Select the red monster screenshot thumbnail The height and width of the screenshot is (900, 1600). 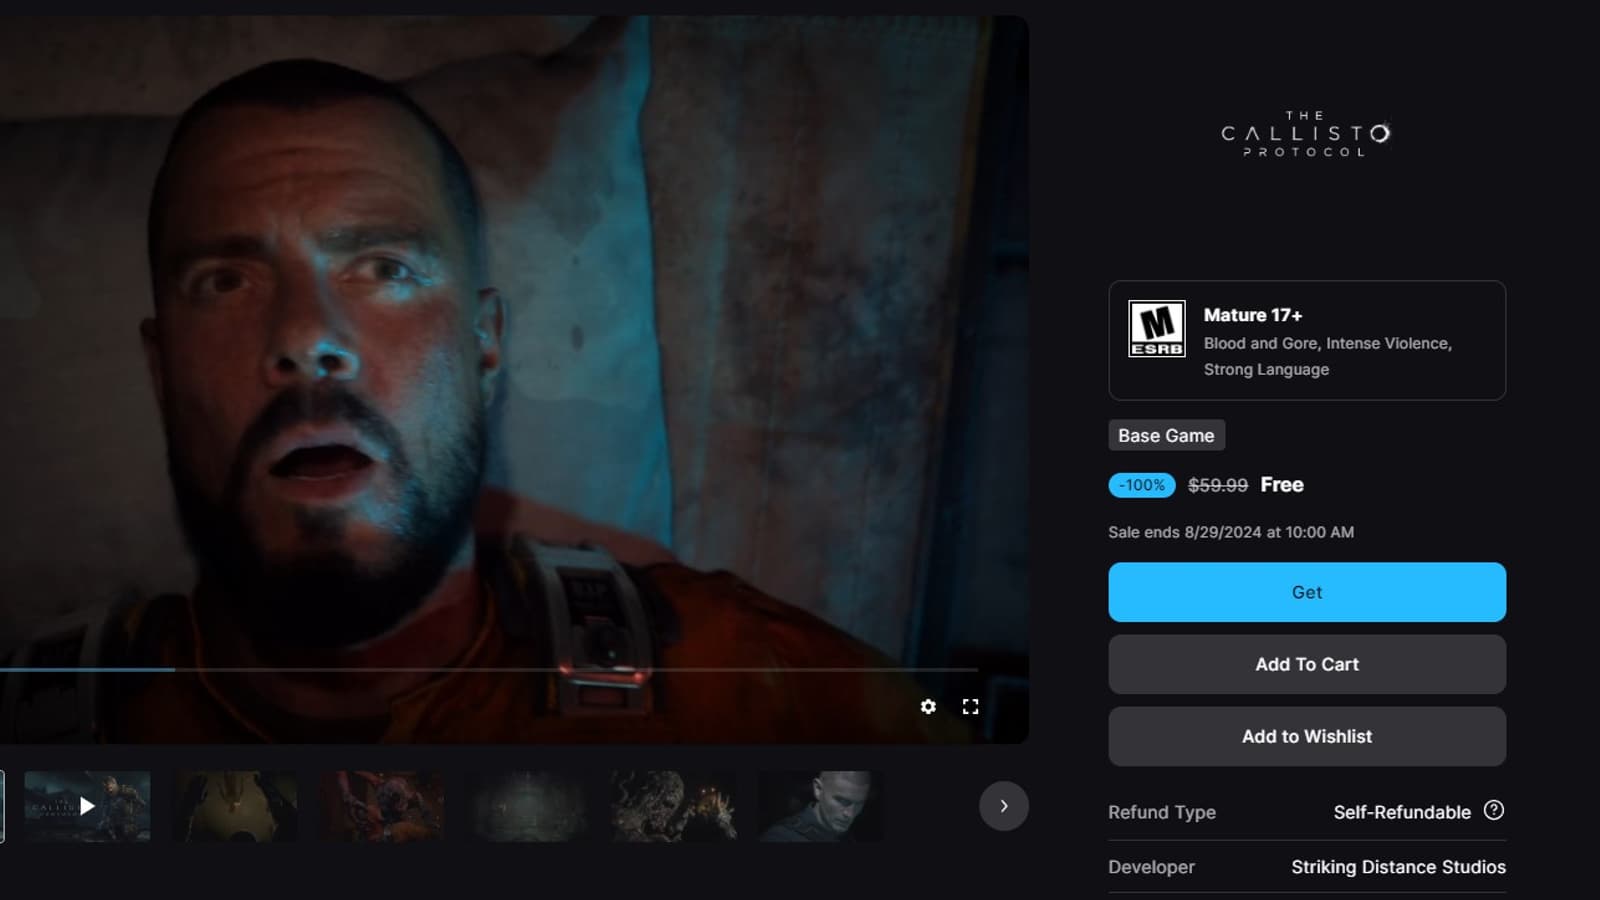pyautogui.click(x=381, y=806)
